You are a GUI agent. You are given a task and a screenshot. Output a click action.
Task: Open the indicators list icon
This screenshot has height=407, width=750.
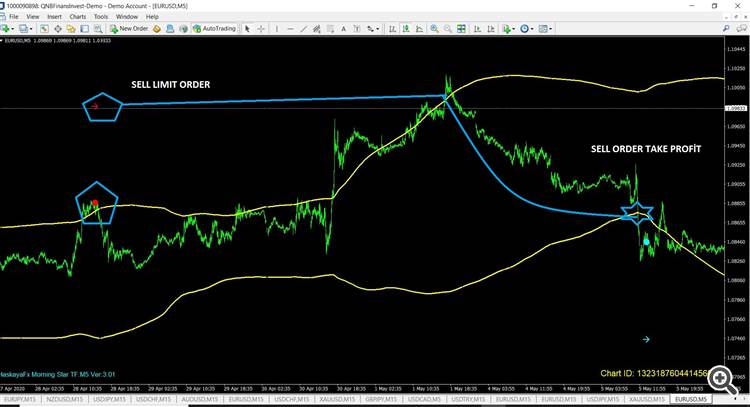506,29
